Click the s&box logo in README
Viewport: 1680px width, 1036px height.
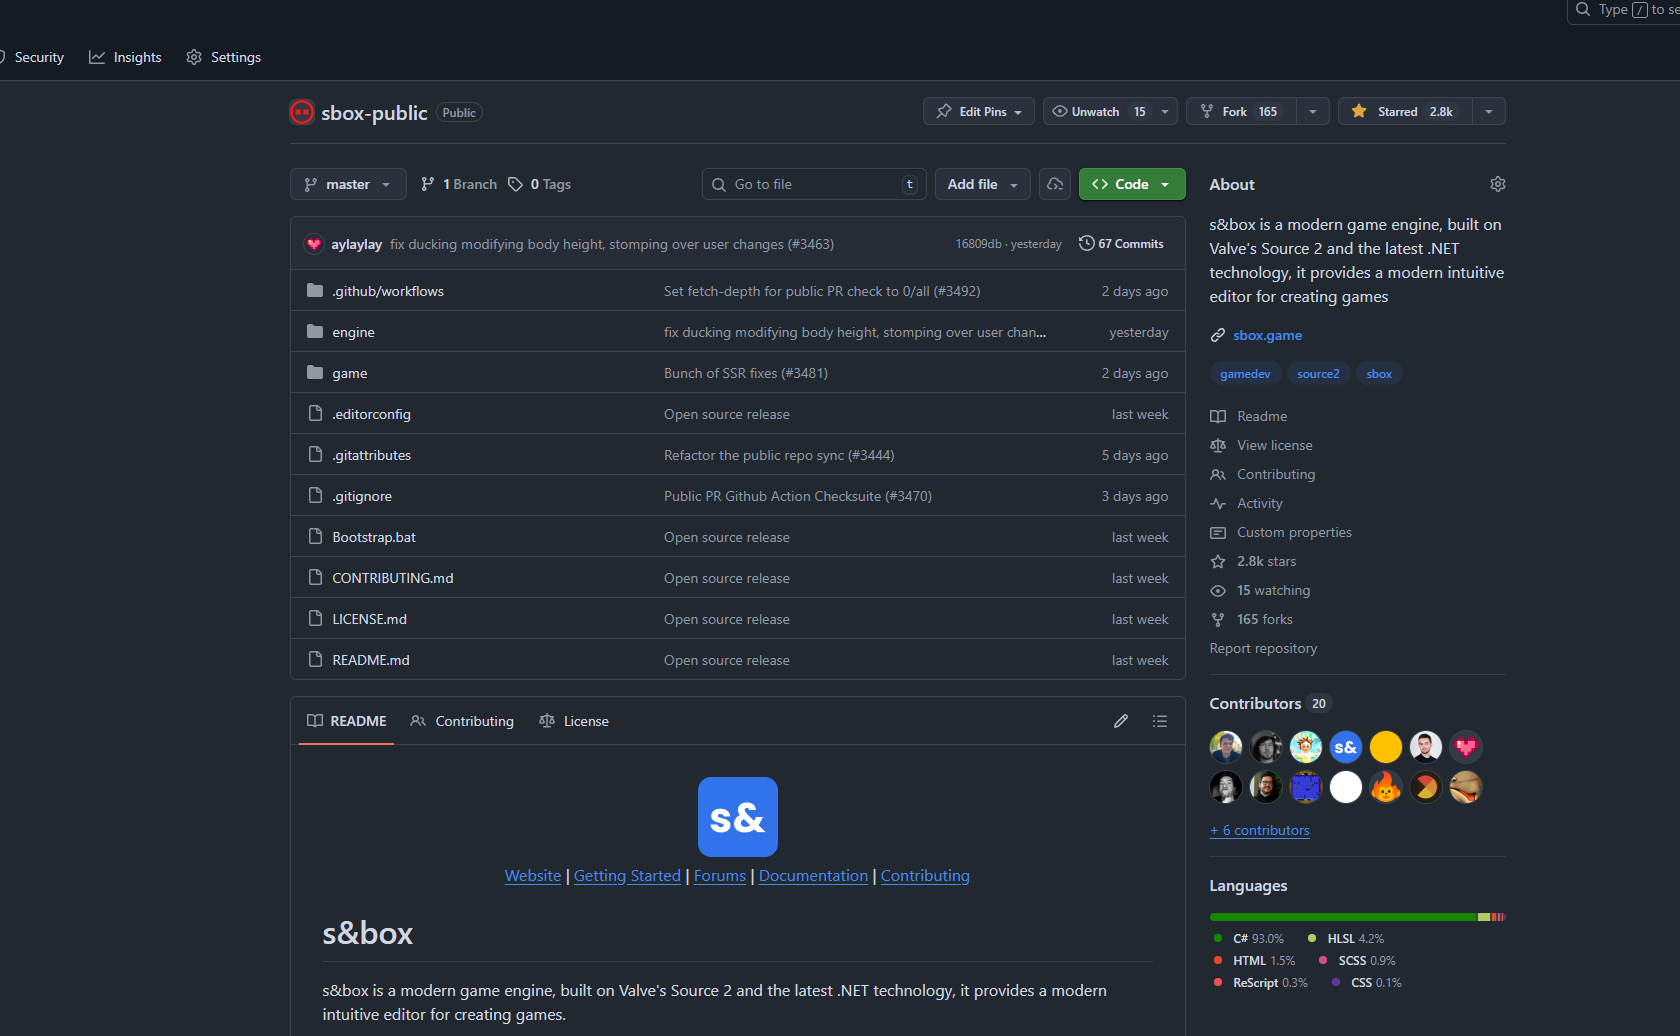737,817
